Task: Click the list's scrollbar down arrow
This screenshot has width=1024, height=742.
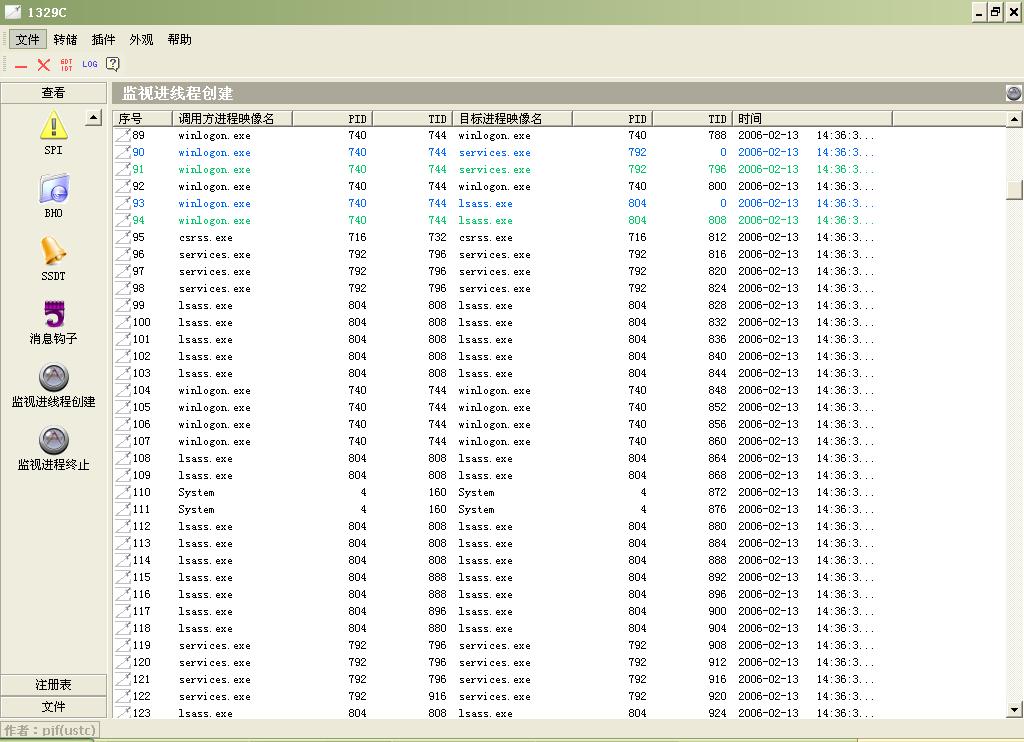Action: point(1015,710)
